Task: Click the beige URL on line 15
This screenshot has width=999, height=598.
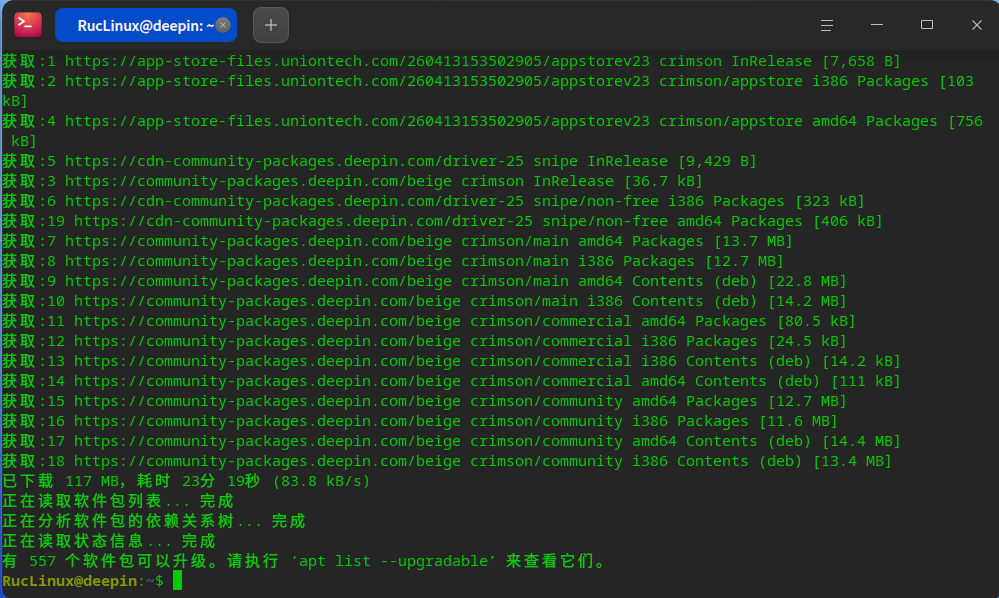Action: click(267, 401)
